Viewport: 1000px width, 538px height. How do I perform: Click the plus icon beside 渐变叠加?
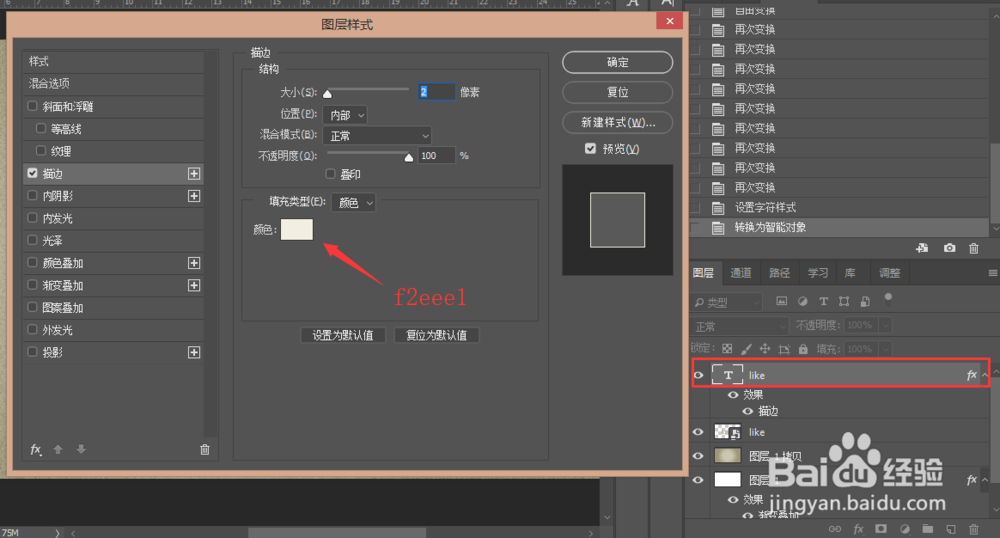pos(194,285)
